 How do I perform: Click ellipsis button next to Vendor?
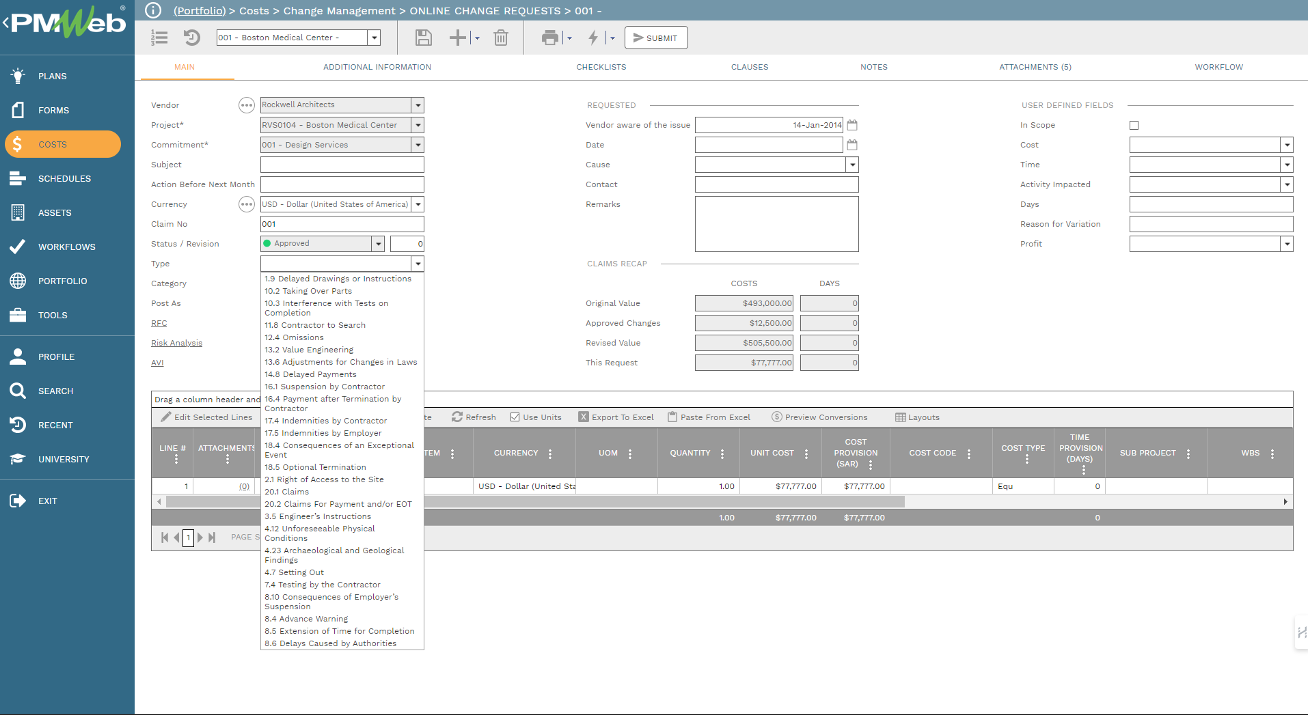pos(246,105)
